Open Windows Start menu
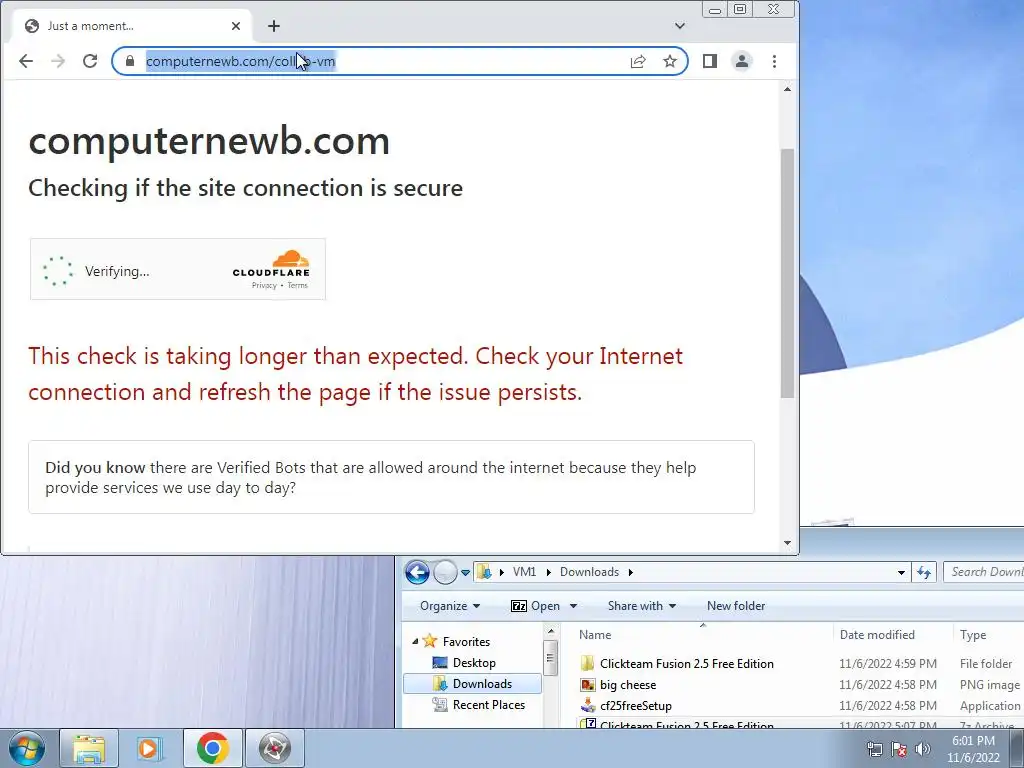1024x768 pixels. point(27,748)
